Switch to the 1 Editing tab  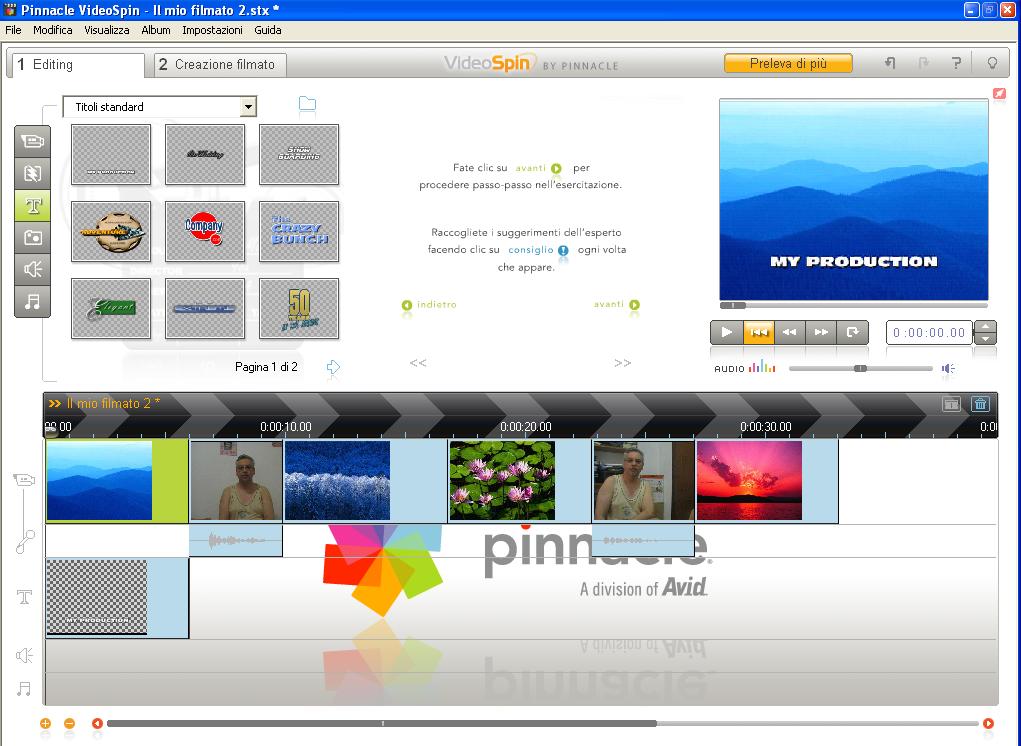pyautogui.click(x=76, y=64)
